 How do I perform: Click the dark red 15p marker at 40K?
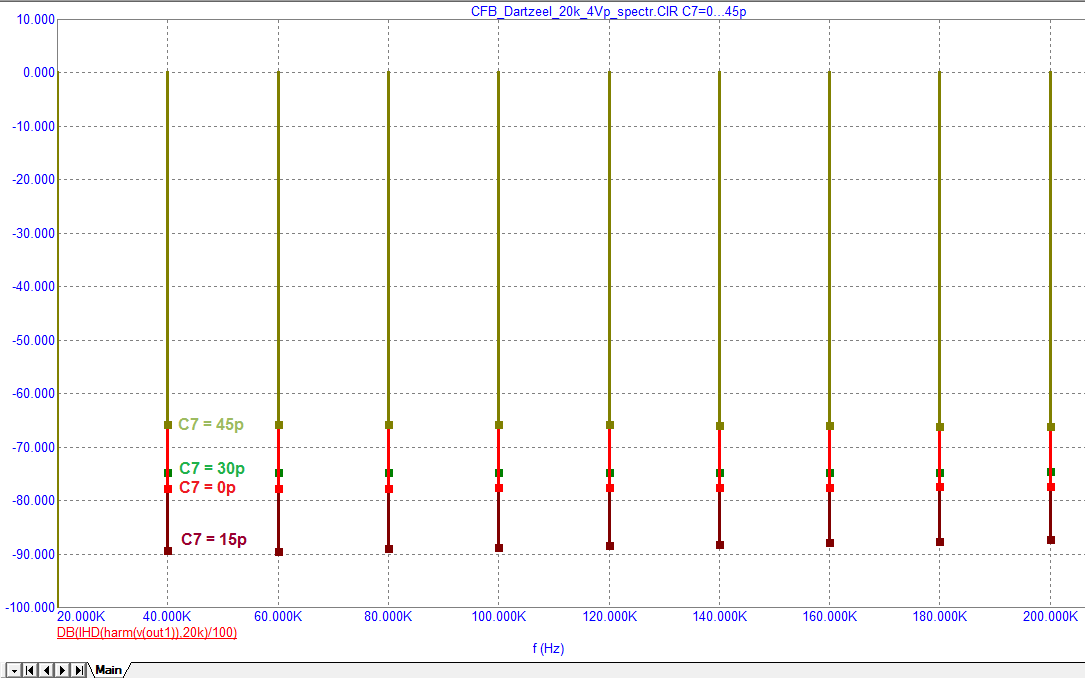click(167, 551)
